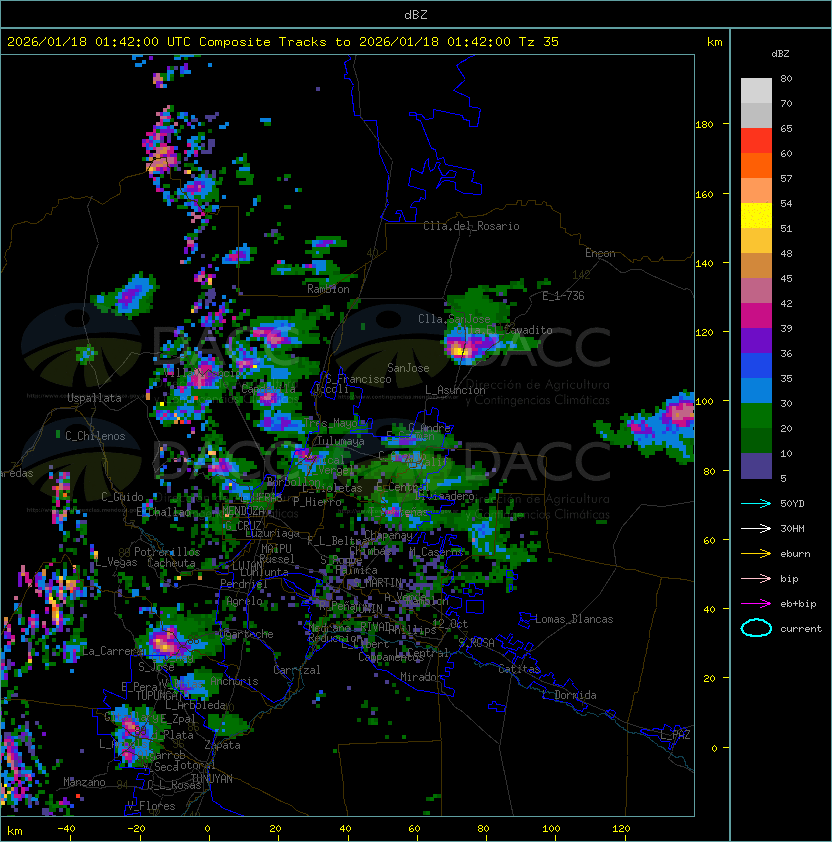
Task: Click the 'Catitas' map label
Action: click(x=519, y=669)
